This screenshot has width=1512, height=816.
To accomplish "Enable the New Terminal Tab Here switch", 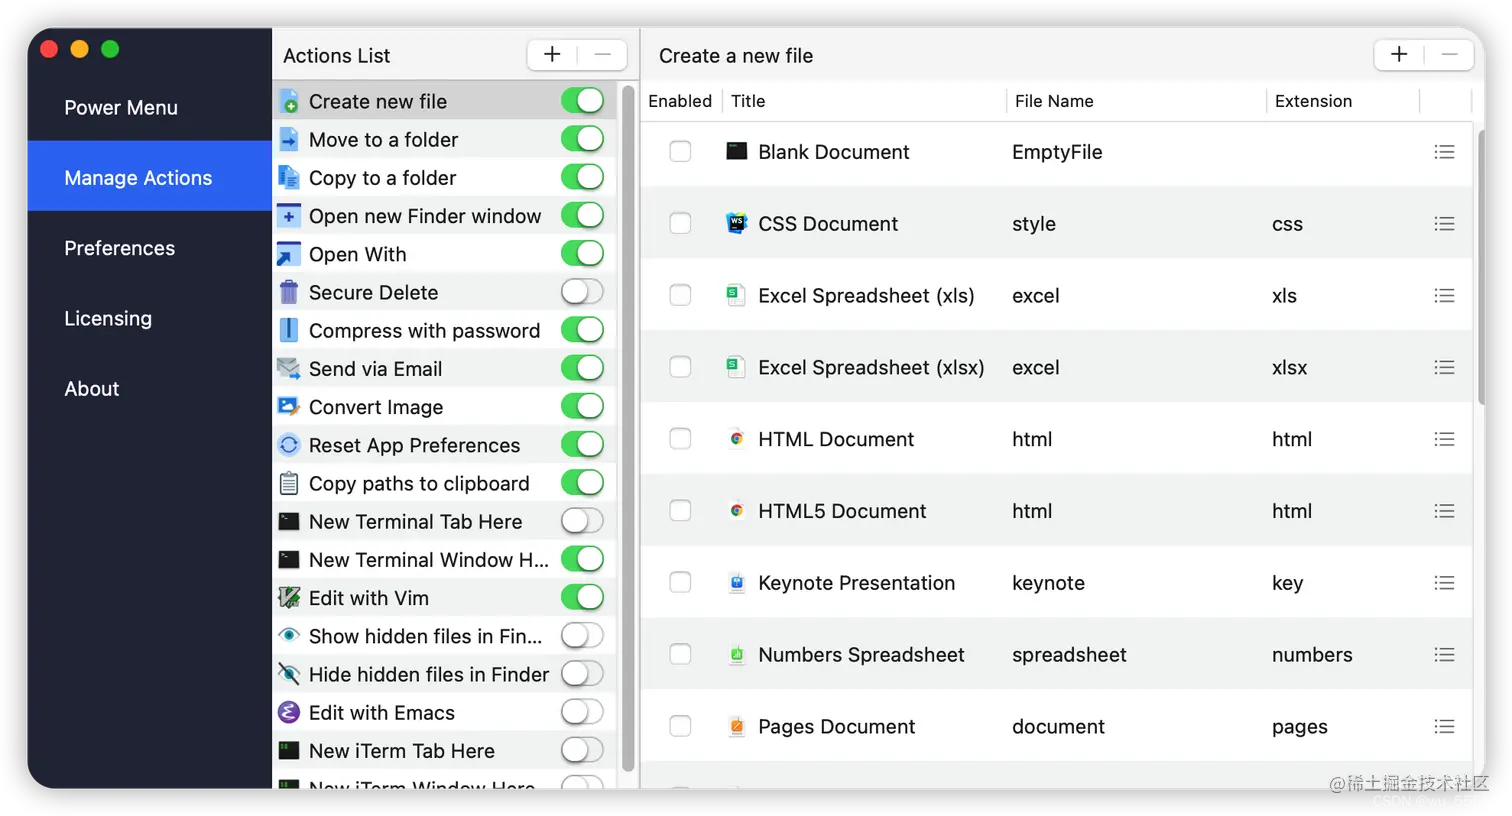I will (x=582, y=520).
